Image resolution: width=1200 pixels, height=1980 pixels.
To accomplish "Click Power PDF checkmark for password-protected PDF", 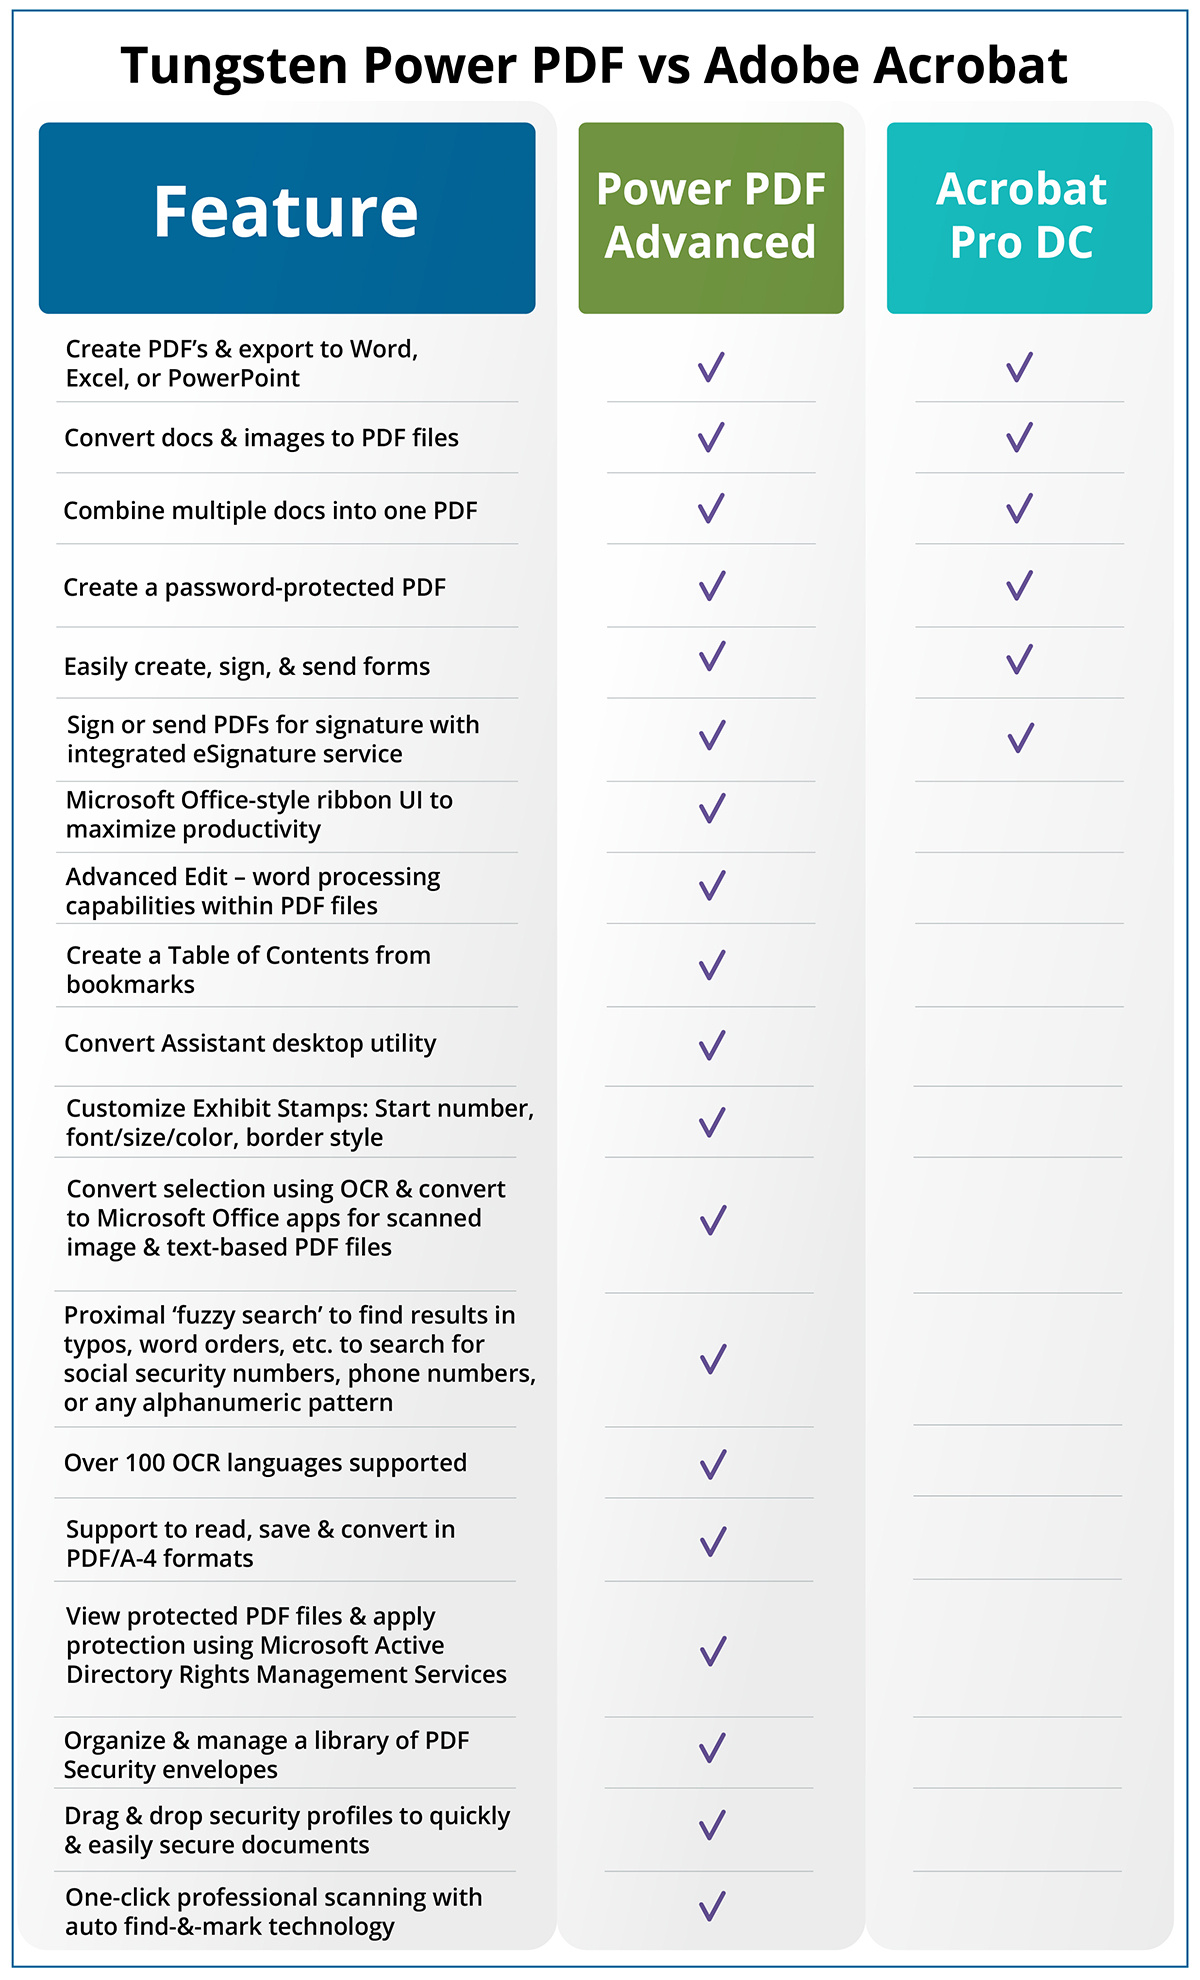I will pyautogui.click(x=712, y=585).
